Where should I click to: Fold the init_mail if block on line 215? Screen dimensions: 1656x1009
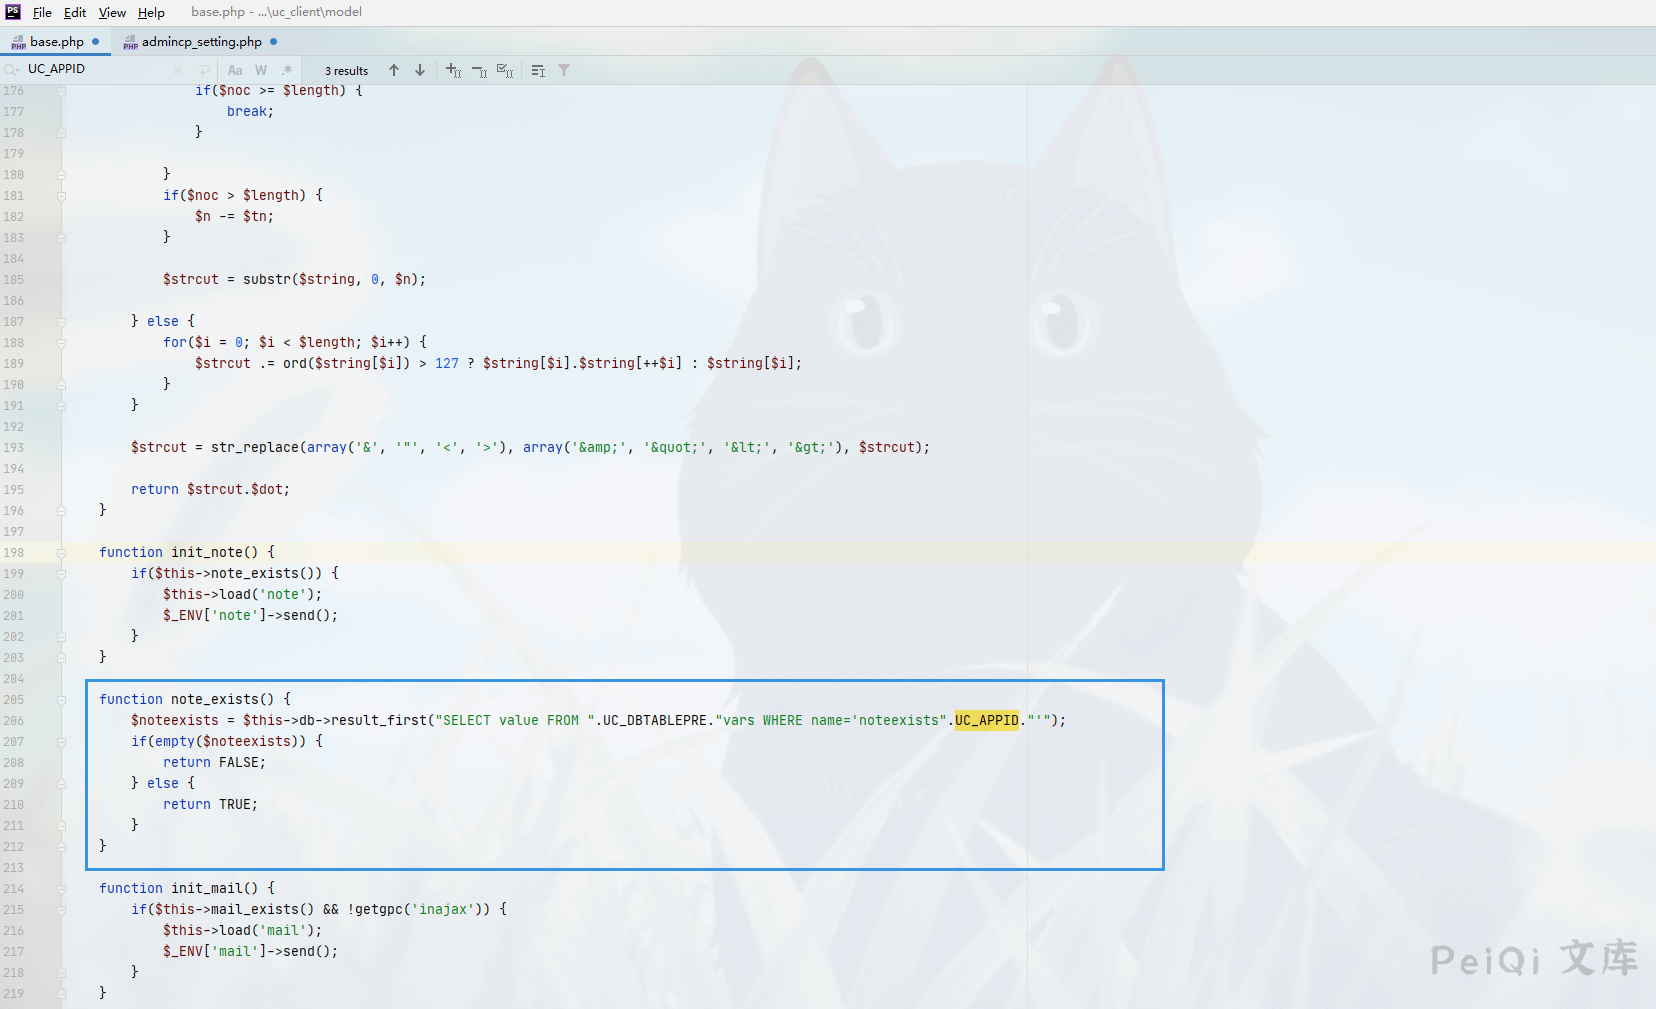pos(62,910)
